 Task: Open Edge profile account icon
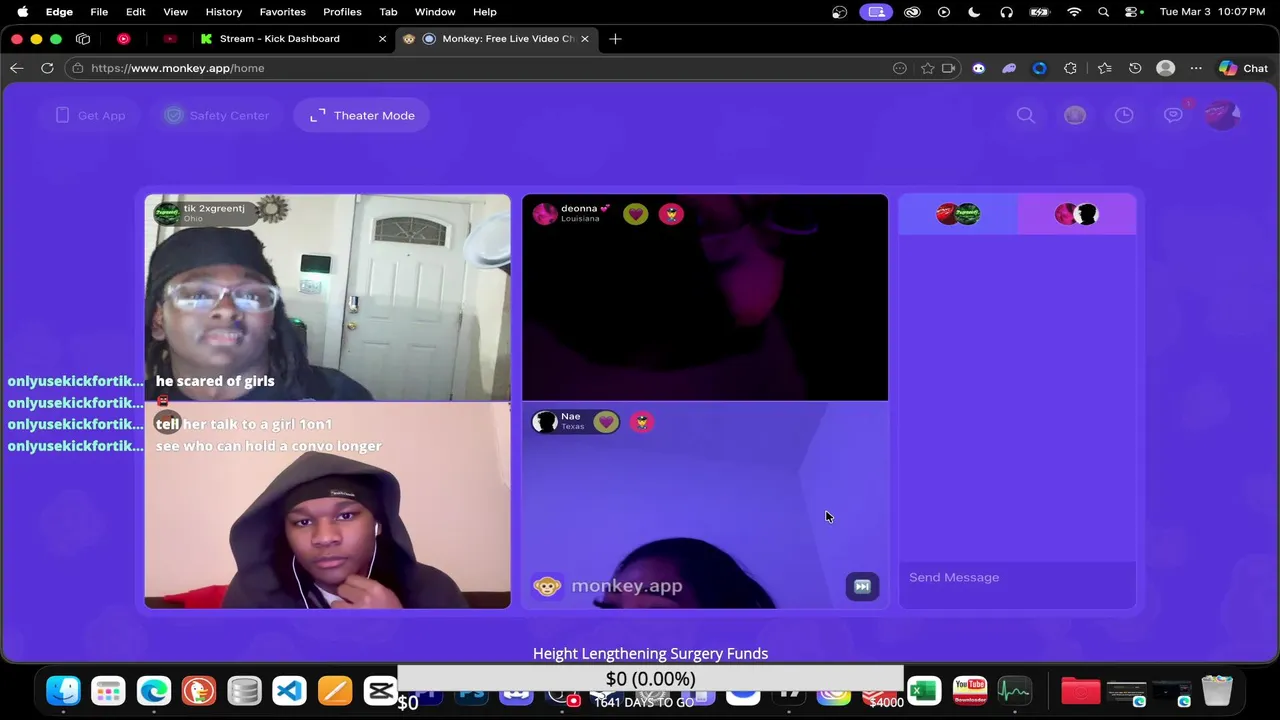coord(1165,68)
